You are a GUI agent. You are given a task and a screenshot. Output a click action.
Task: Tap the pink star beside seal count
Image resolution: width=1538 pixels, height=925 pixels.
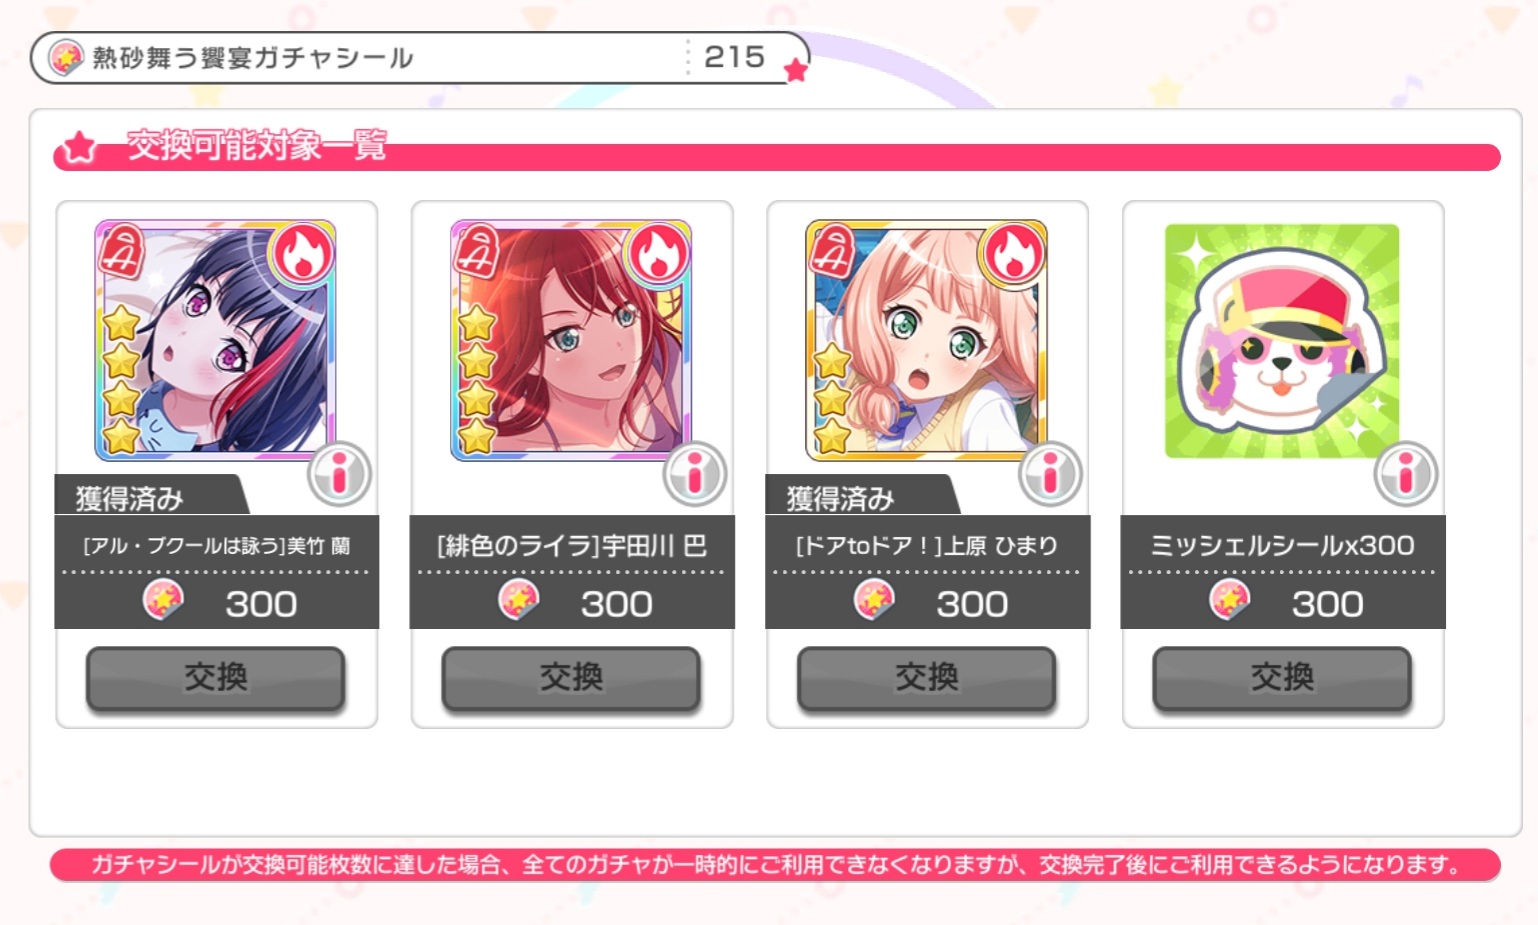point(796,70)
